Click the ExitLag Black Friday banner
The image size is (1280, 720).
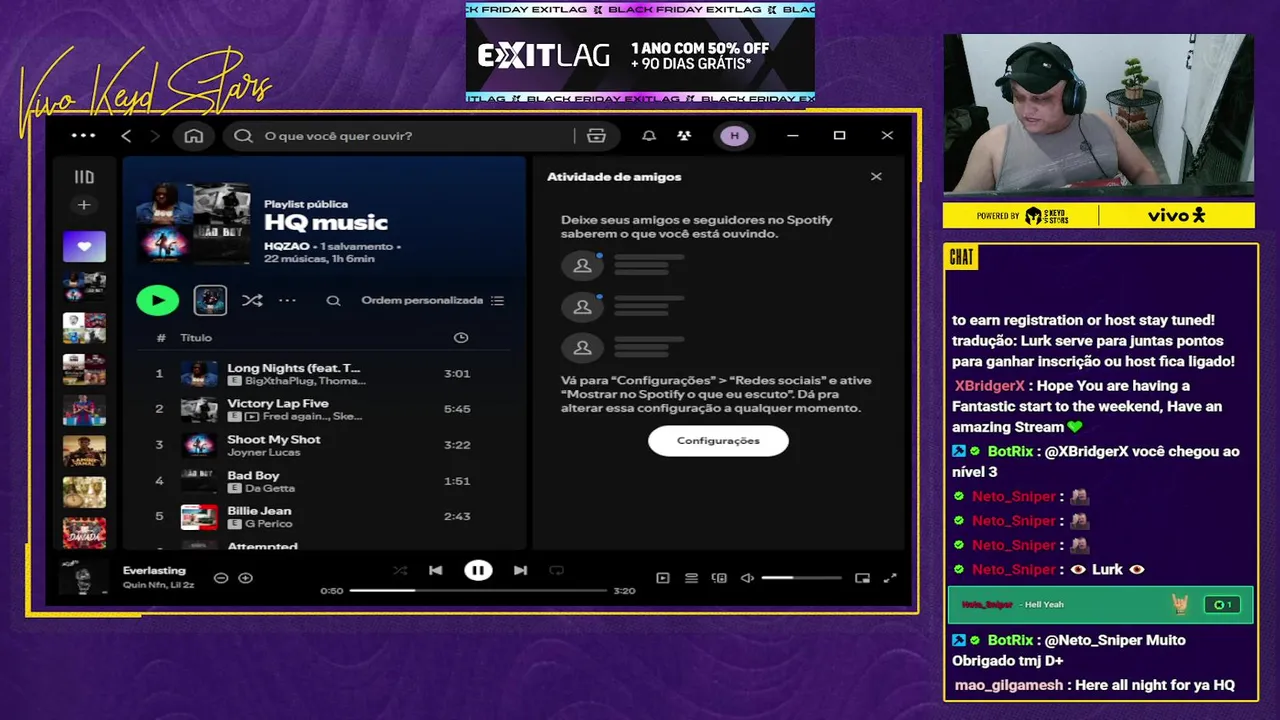click(640, 52)
